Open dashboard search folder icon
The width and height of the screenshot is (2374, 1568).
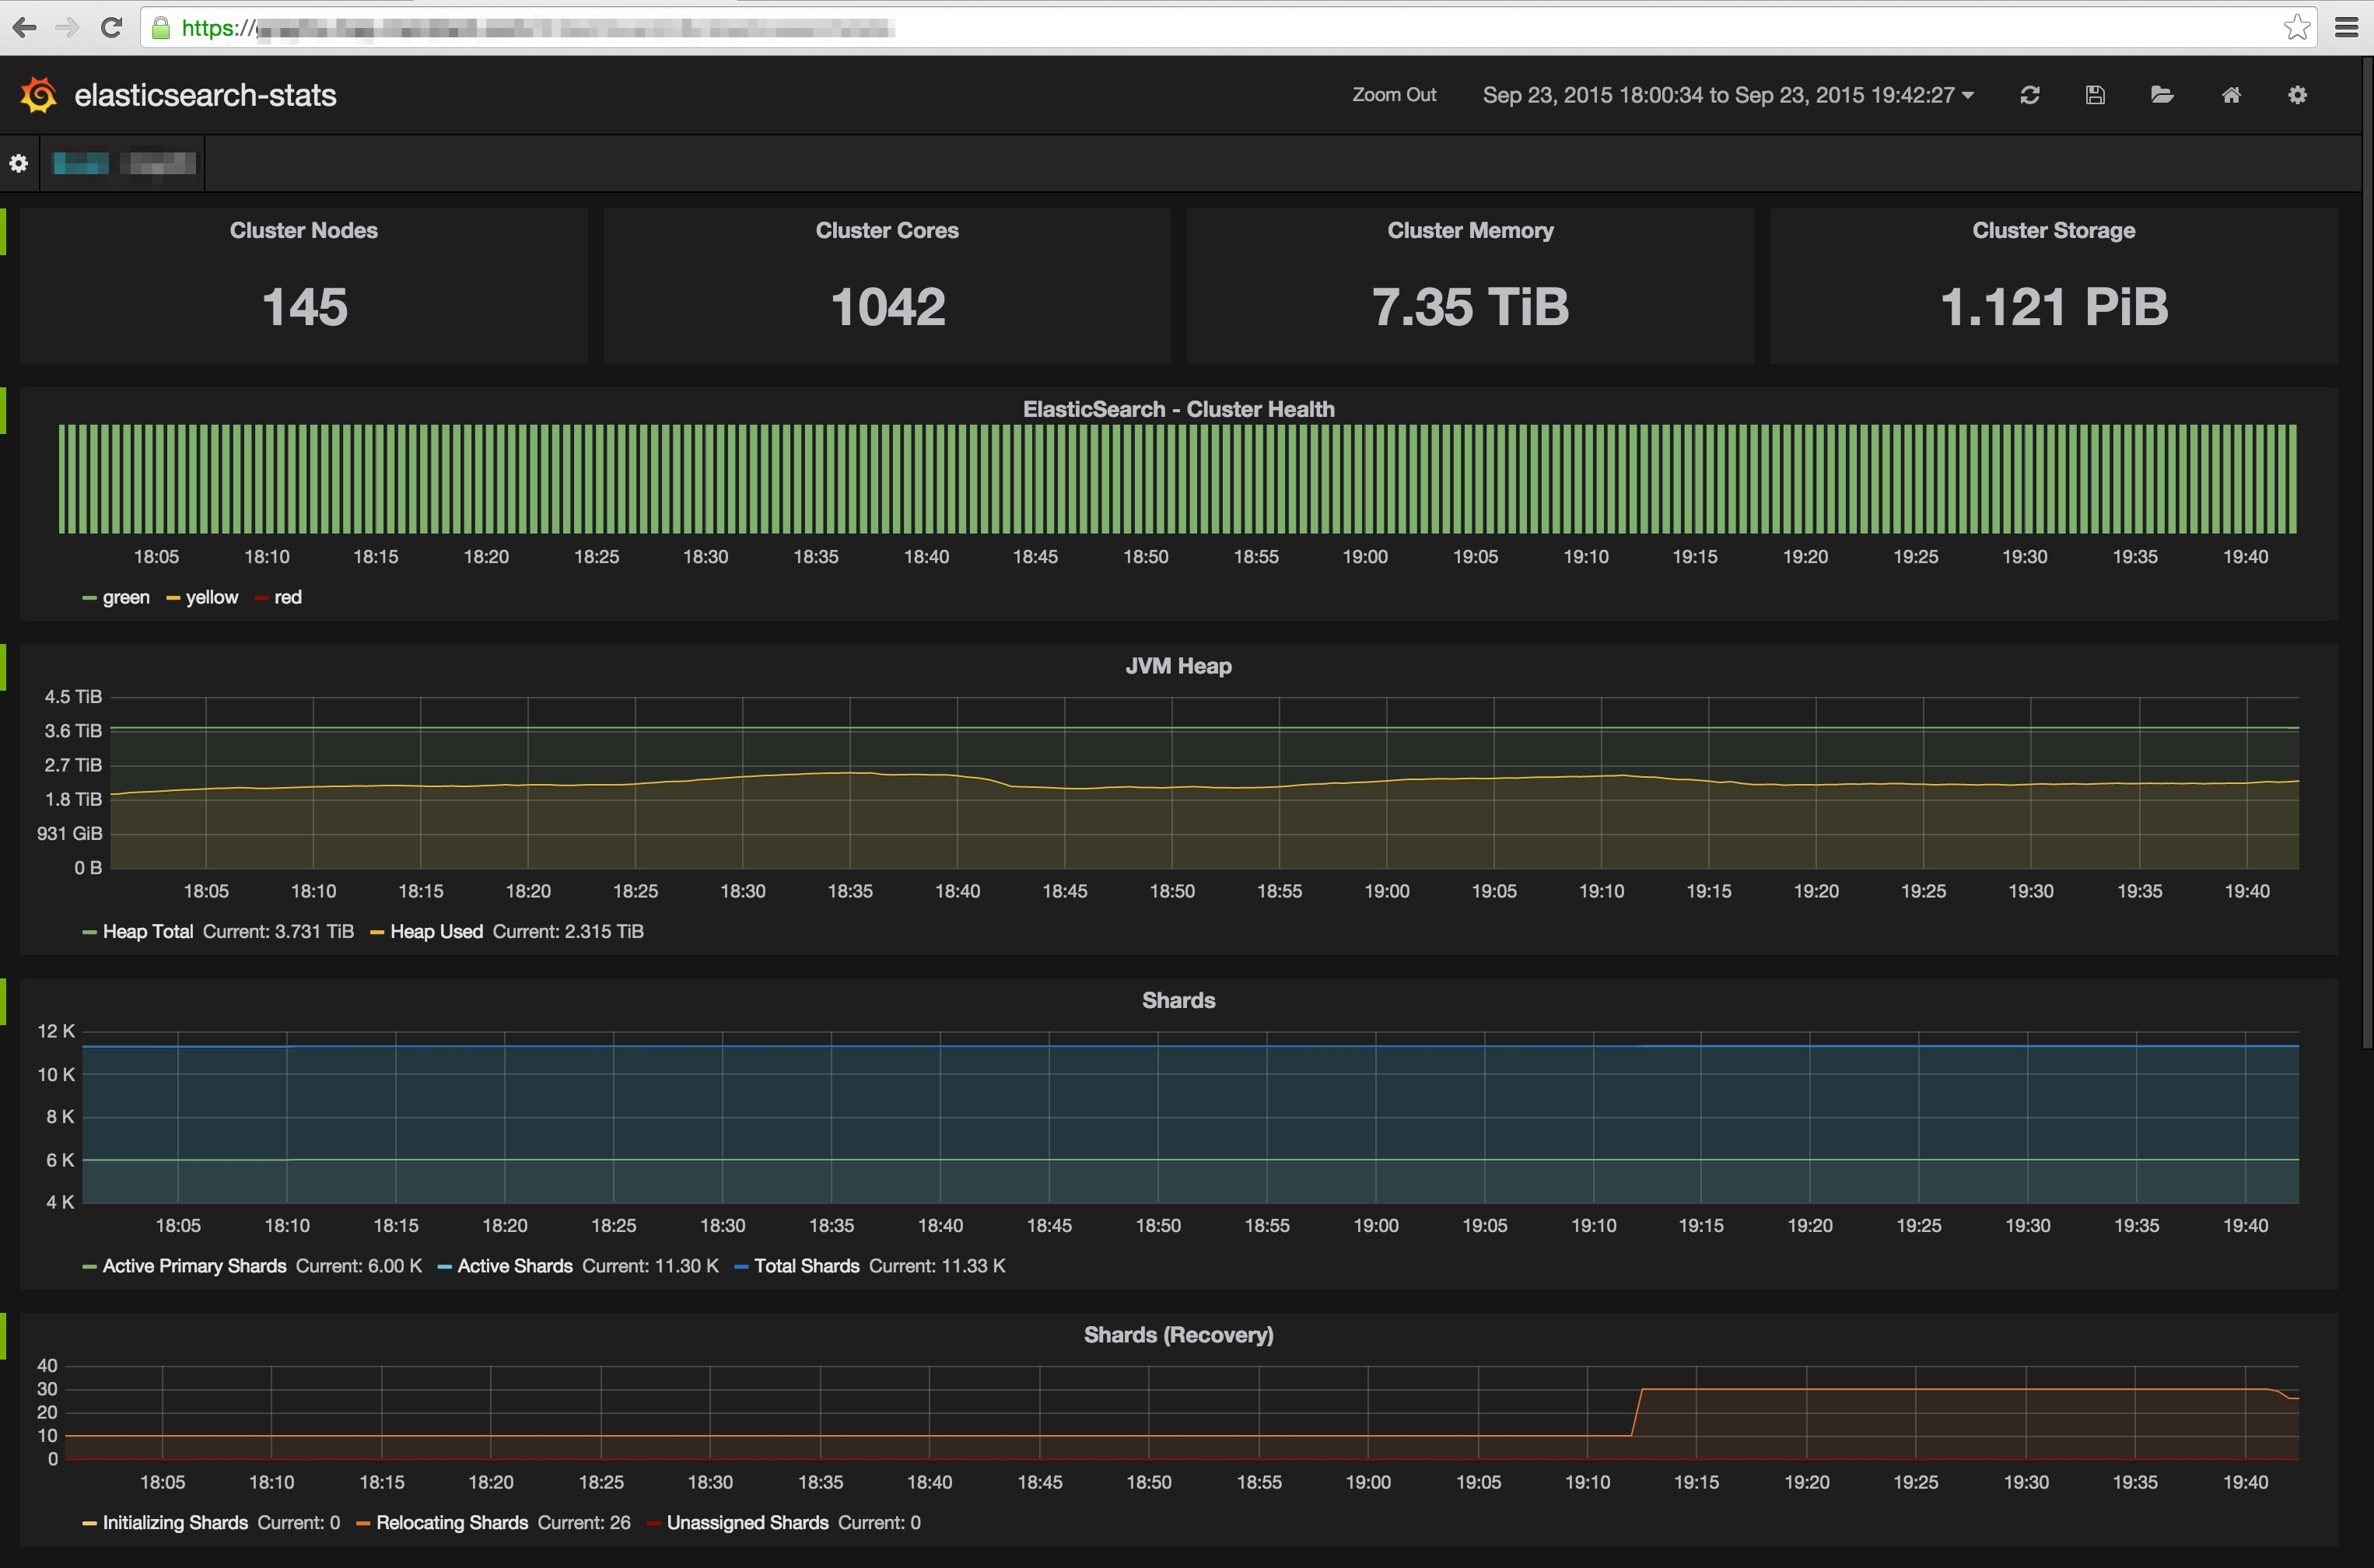point(2162,95)
